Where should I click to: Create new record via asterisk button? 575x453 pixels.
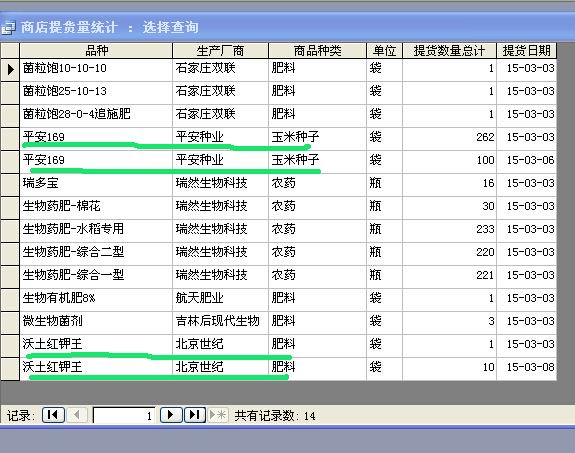(218, 415)
